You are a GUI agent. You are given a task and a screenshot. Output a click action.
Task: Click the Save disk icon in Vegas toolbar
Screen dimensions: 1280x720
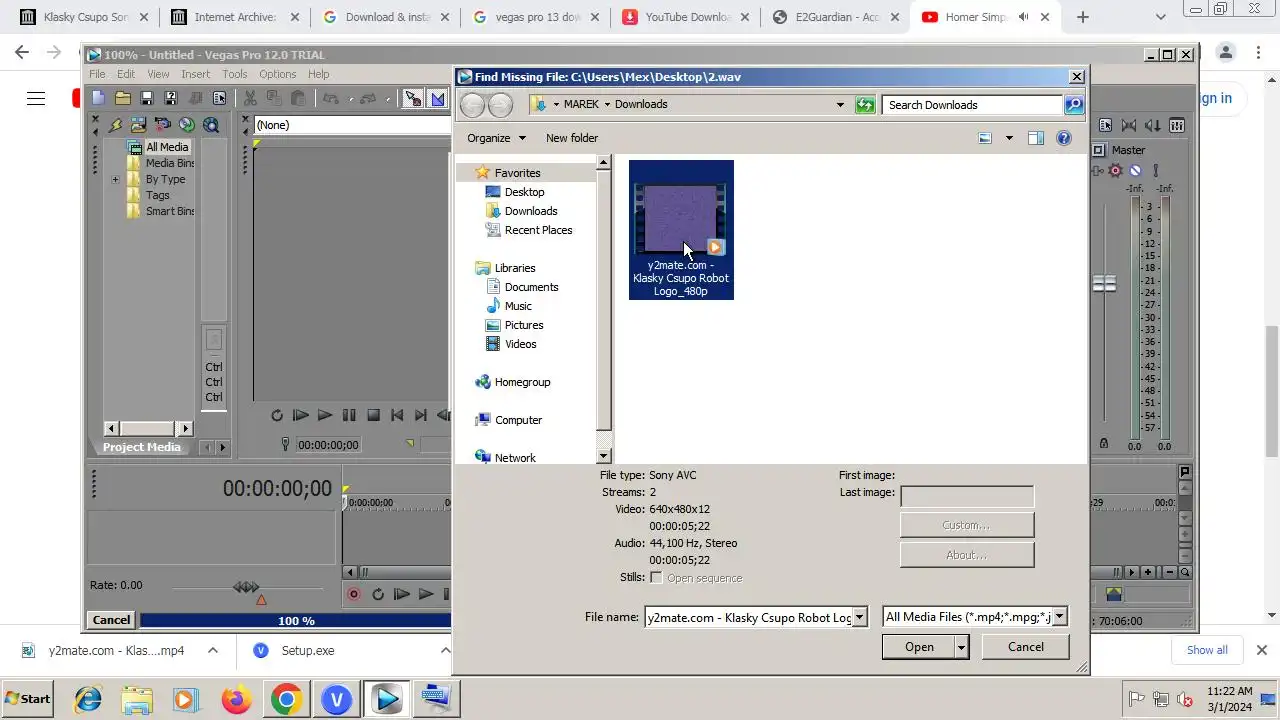147,98
